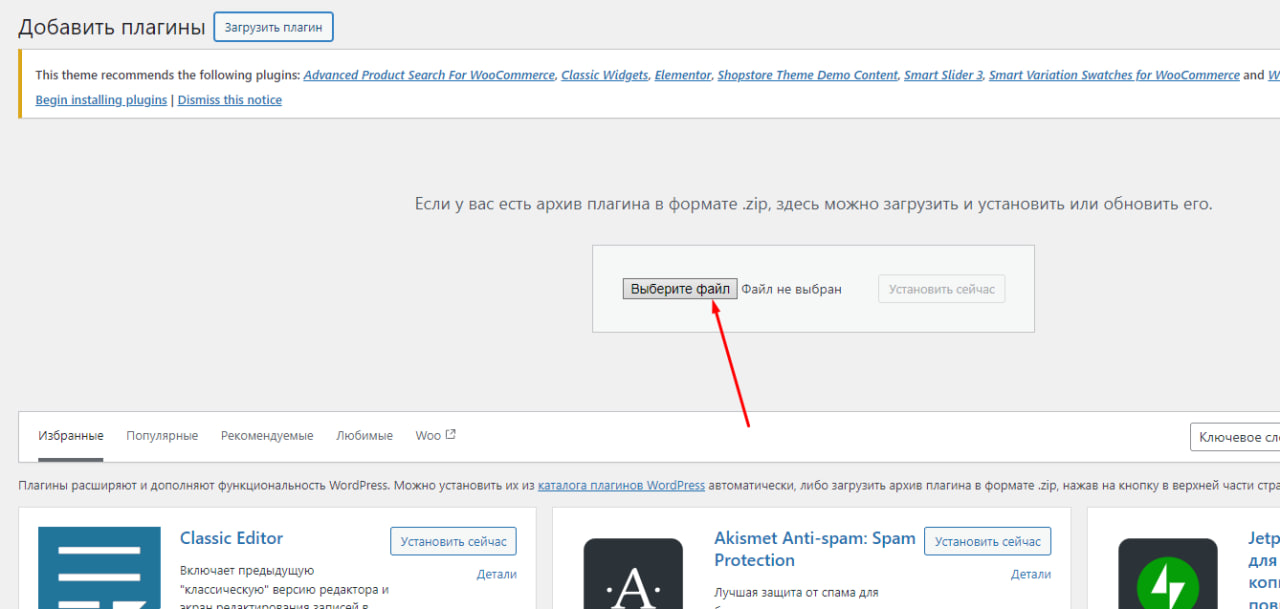Switch to the Любимые tab
The image size is (1280, 609).
(x=364, y=436)
